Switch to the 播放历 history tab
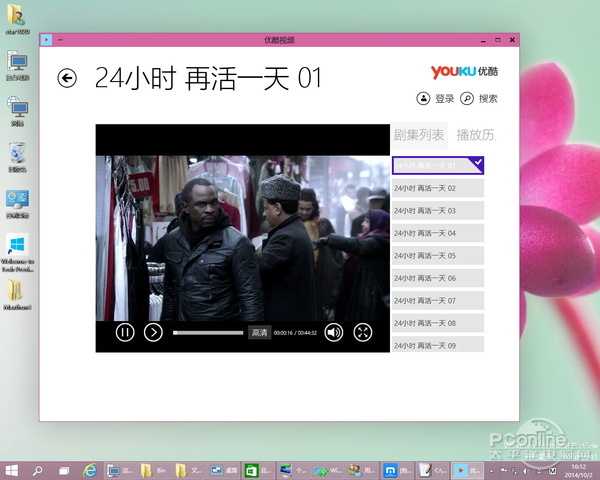The image size is (600, 480). (x=476, y=135)
